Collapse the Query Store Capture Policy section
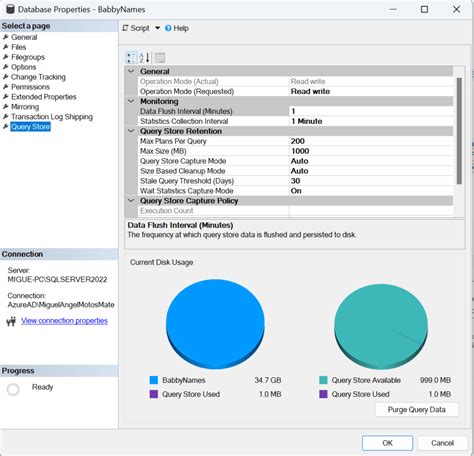Image resolution: width=474 pixels, height=456 pixels. [x=131, y=201]
